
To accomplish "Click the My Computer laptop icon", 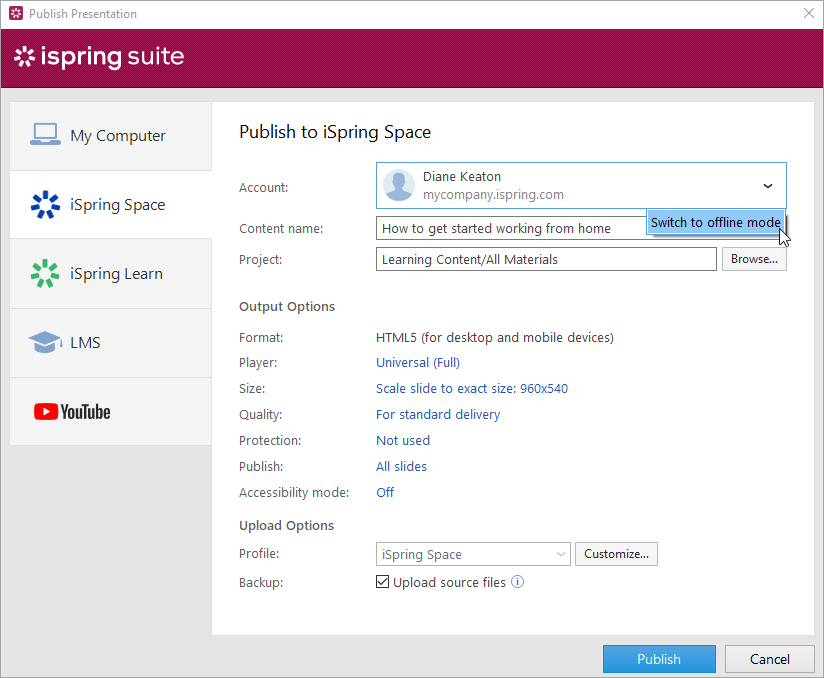I will pos(45,135).
